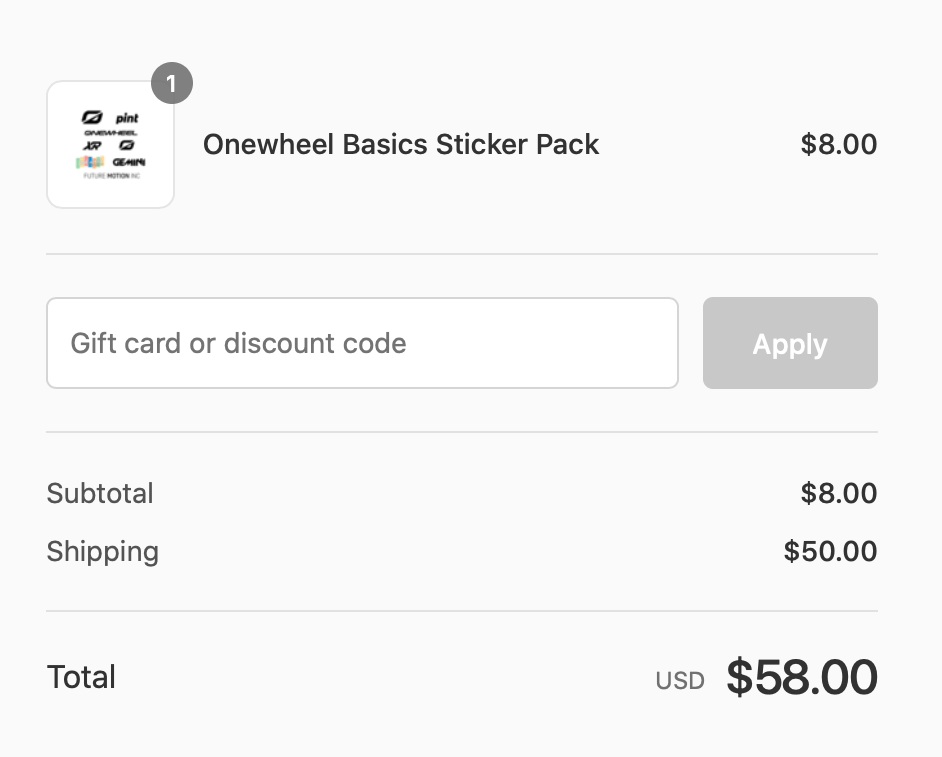Click the $58.00 grand total
The image size is (942, 757).
(800, 677)
